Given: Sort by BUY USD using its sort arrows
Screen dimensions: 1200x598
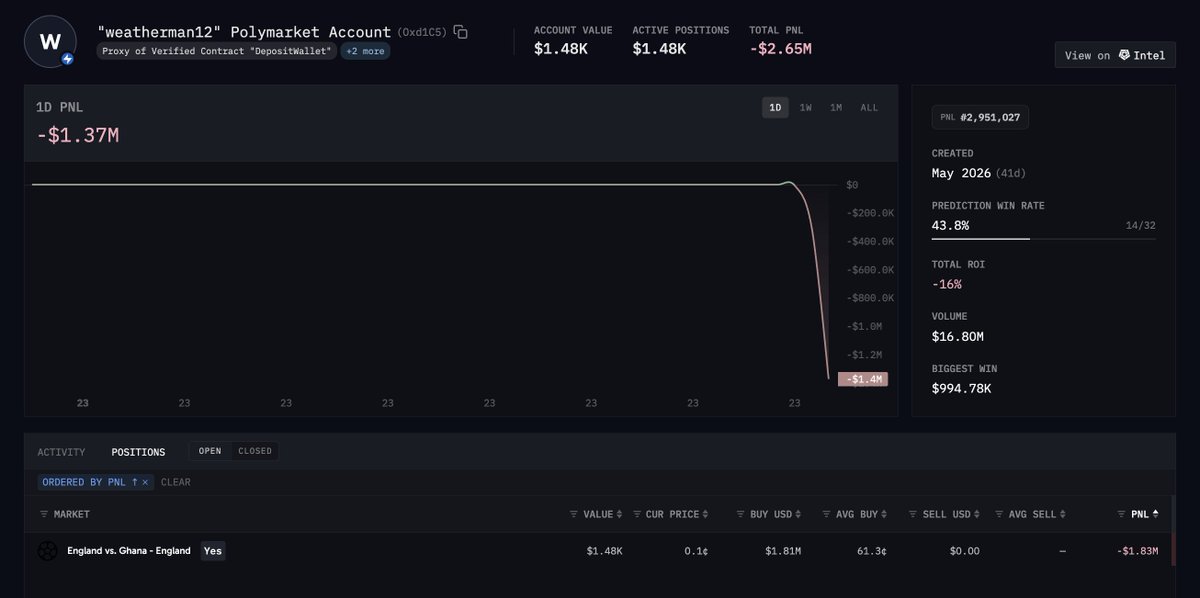Looking at the screenshot, I should click(798, 514).
